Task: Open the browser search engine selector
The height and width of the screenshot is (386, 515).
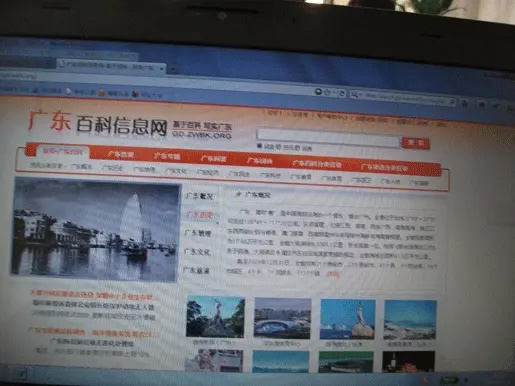Action: pyautogui.click(x=355, y=95)
